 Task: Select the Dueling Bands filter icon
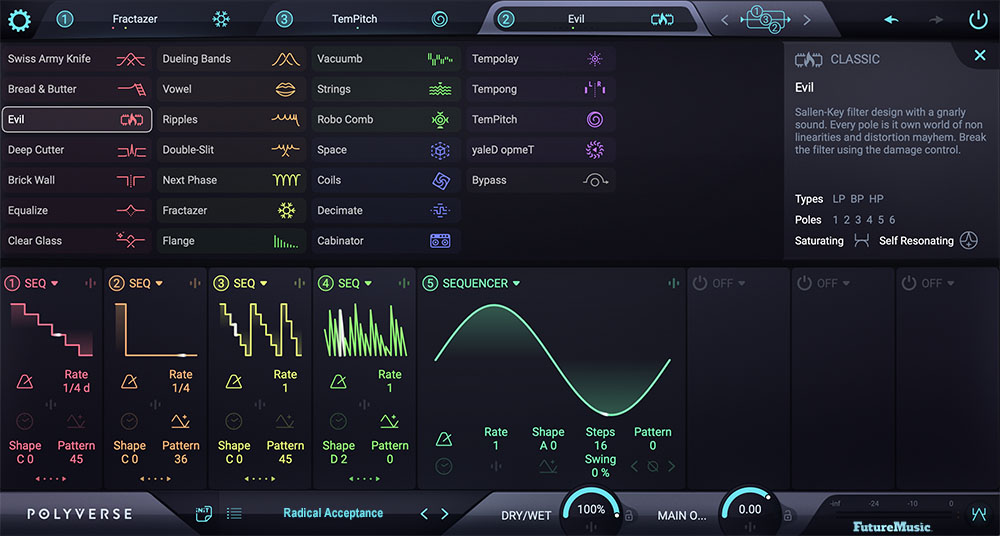click(x=286, y=59)
